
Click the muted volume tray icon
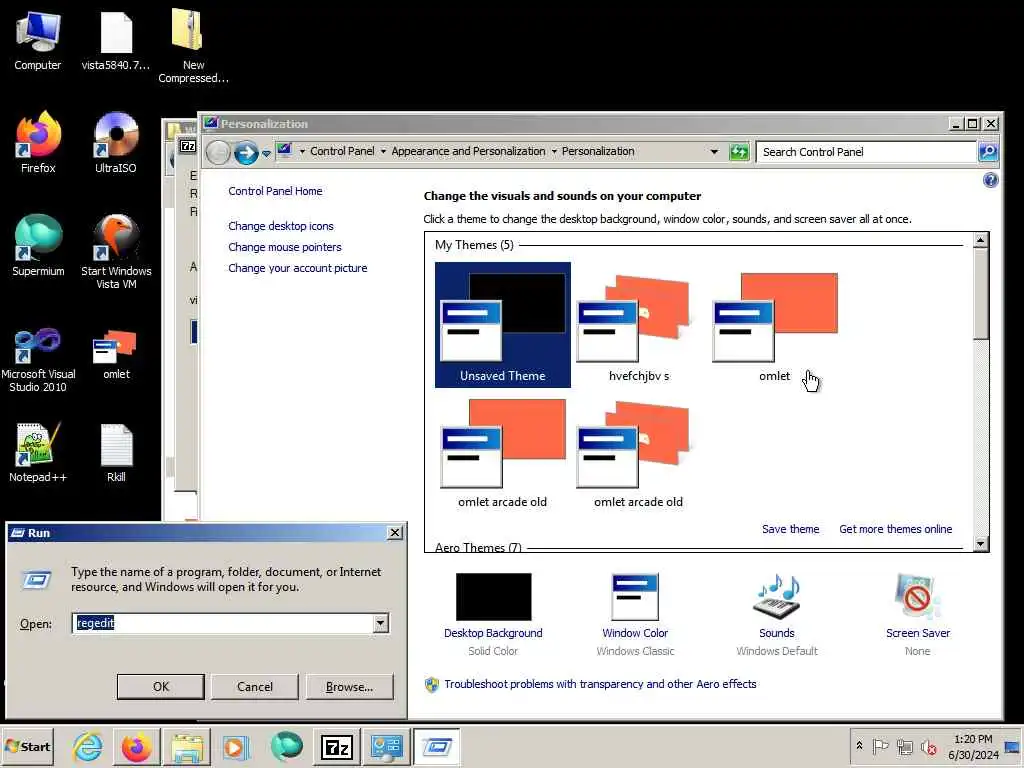click(928, 746)
